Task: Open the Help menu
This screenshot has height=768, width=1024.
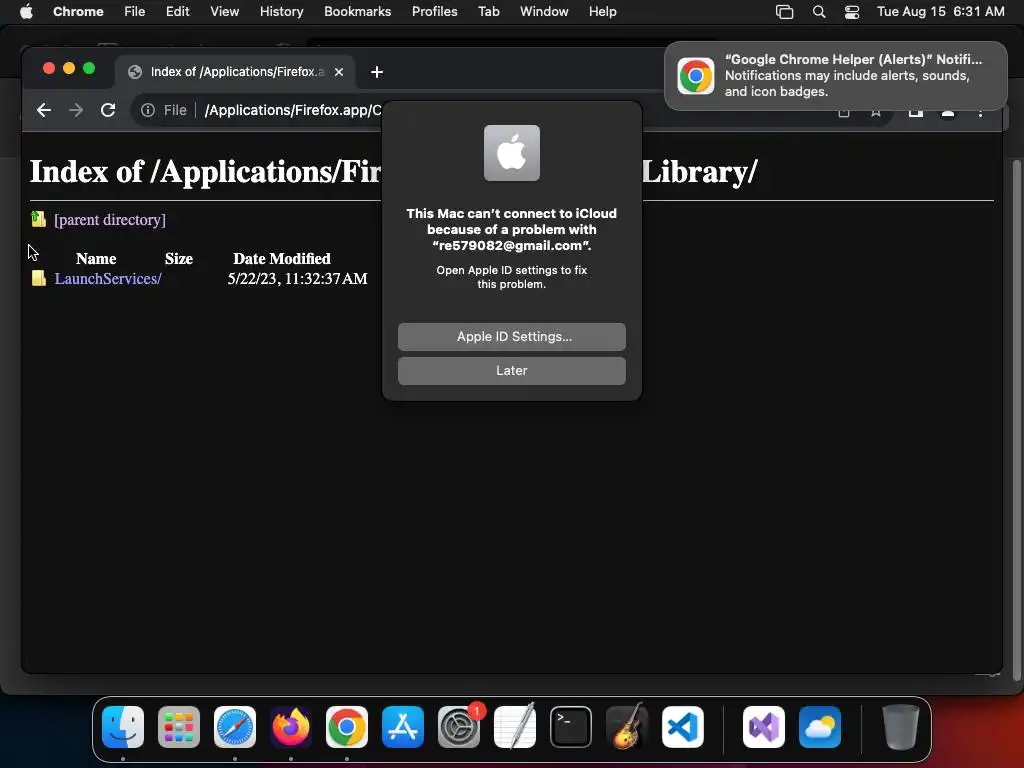Action: coord(602,11)
